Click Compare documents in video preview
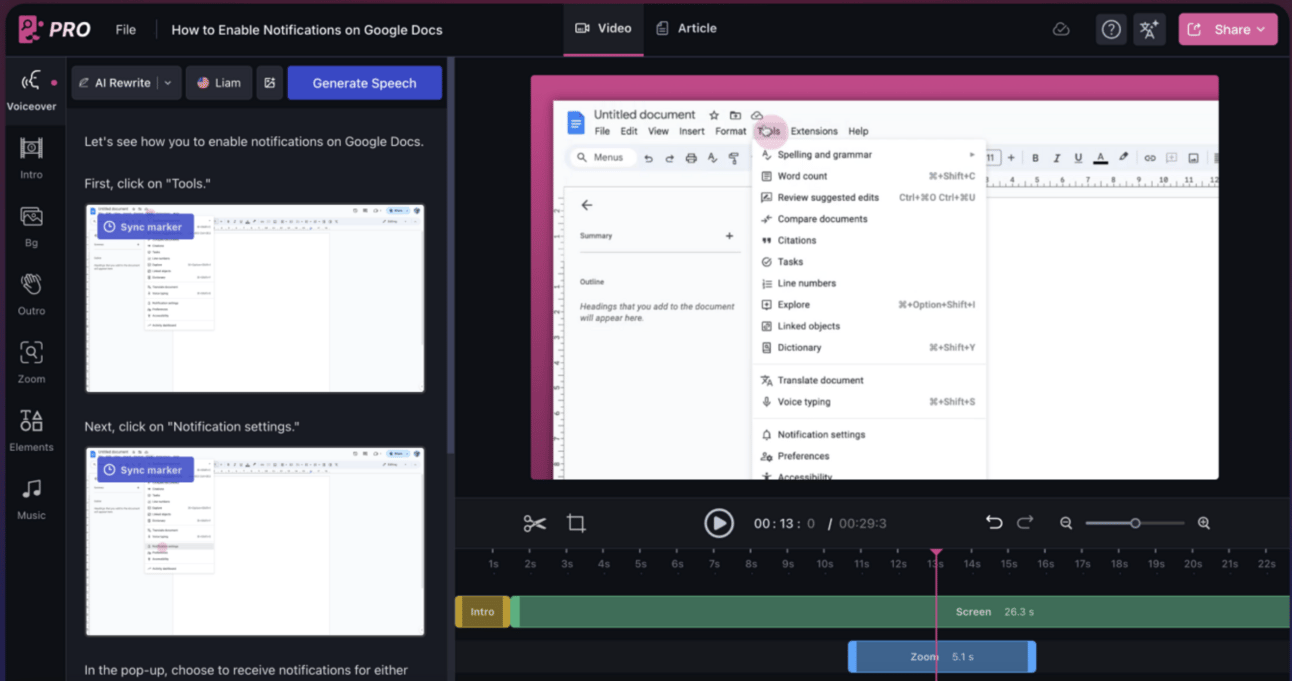Viewport: 1292px width, 681px height. click(823, 219)
